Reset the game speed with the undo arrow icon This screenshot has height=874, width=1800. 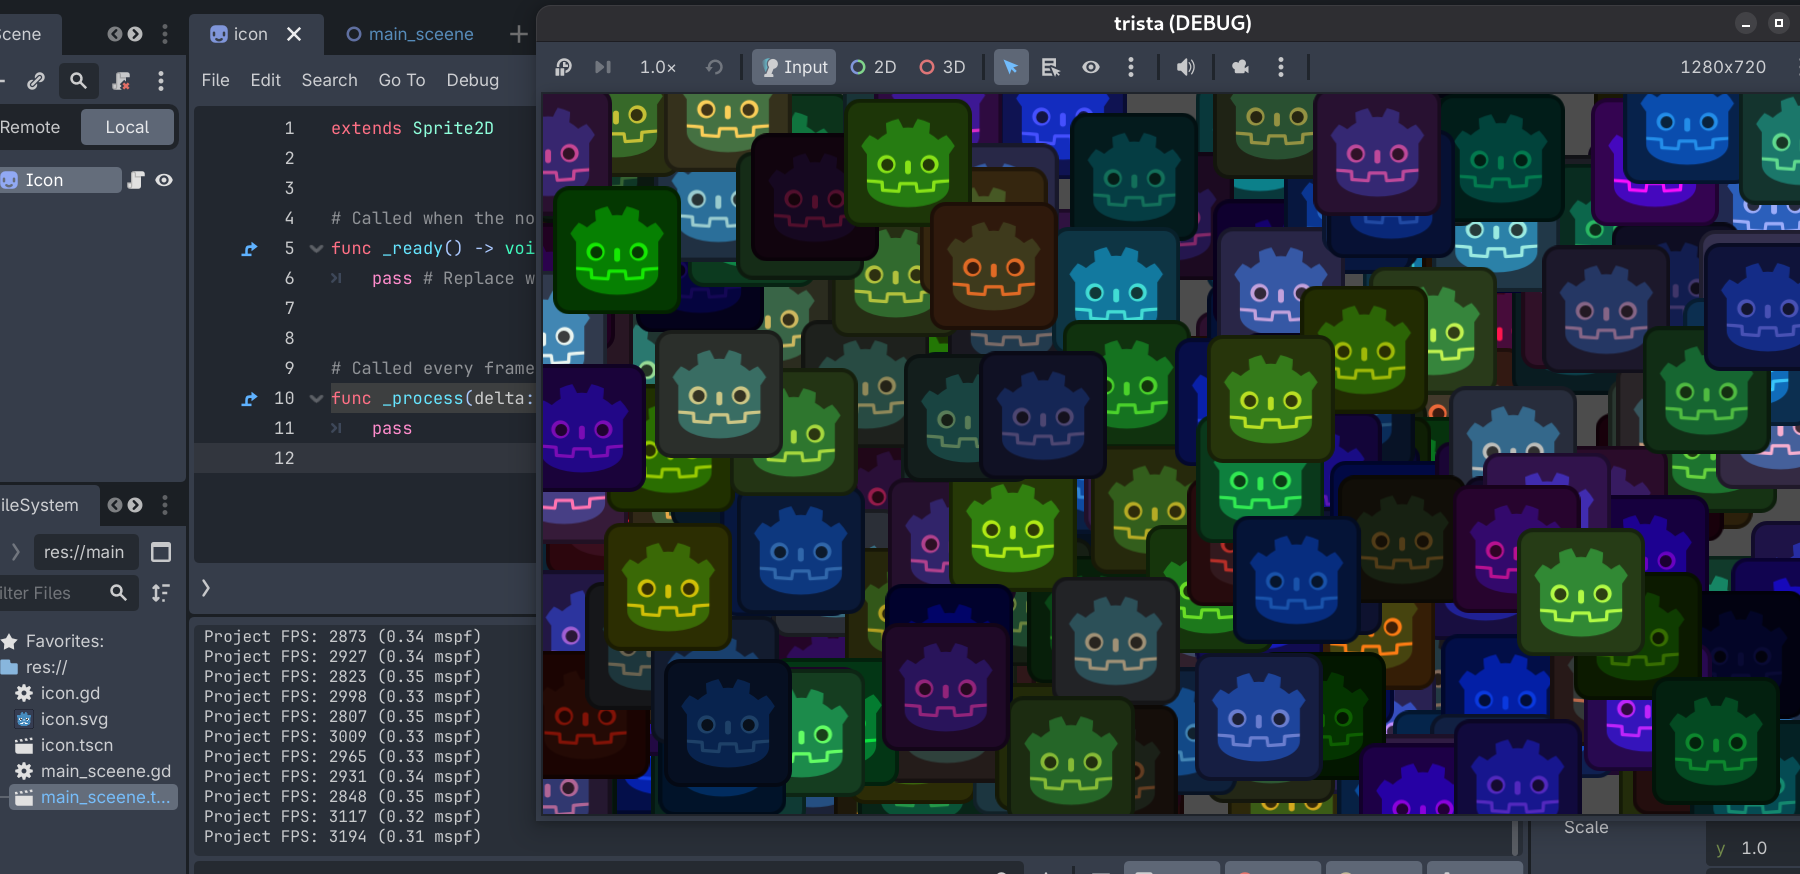[714, 67]
